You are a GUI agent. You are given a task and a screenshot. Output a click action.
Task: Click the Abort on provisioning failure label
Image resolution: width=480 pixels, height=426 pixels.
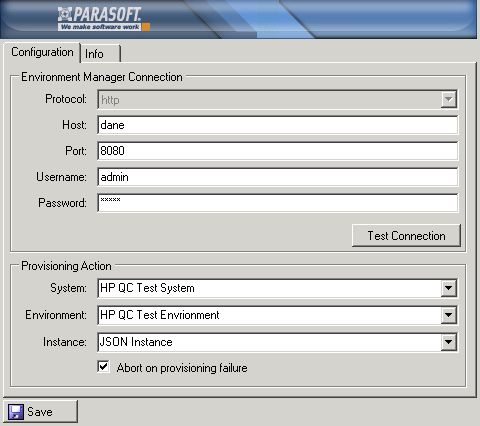click(182, 368)
